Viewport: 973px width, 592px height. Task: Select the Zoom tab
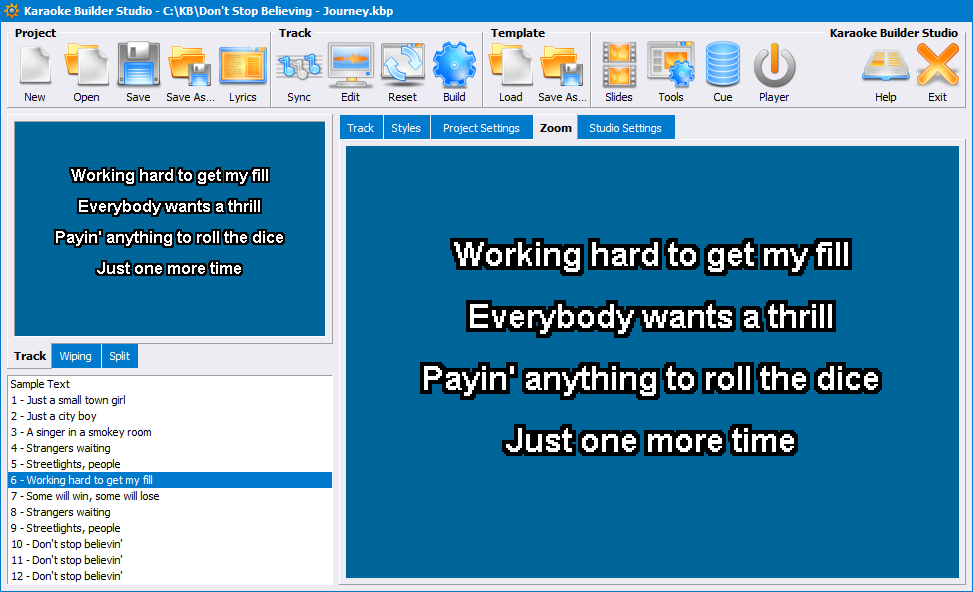(x=555, y=128)
